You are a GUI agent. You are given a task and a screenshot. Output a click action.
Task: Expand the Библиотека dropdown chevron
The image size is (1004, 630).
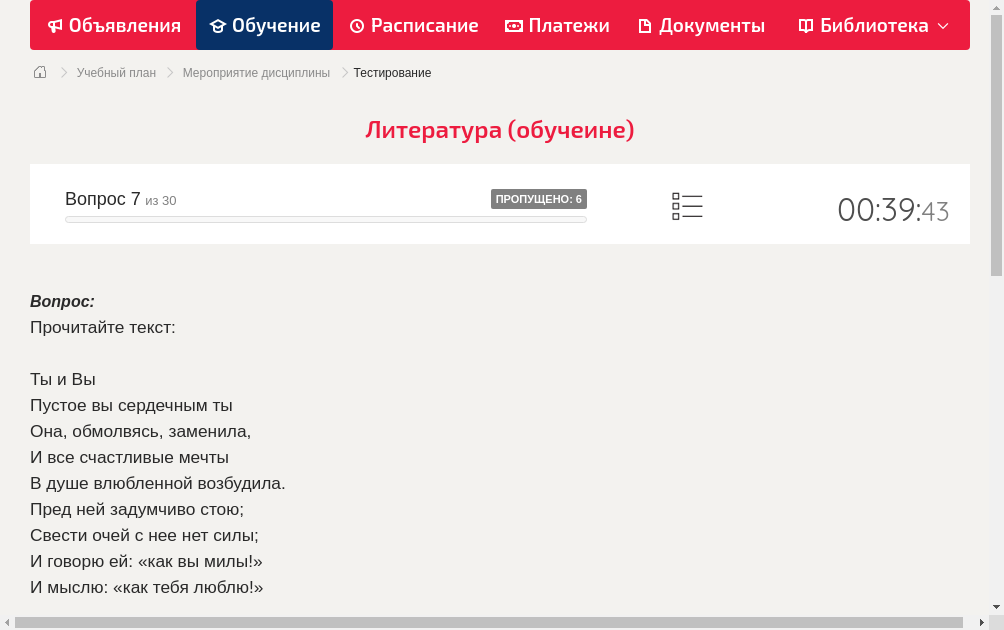(943, 26)
